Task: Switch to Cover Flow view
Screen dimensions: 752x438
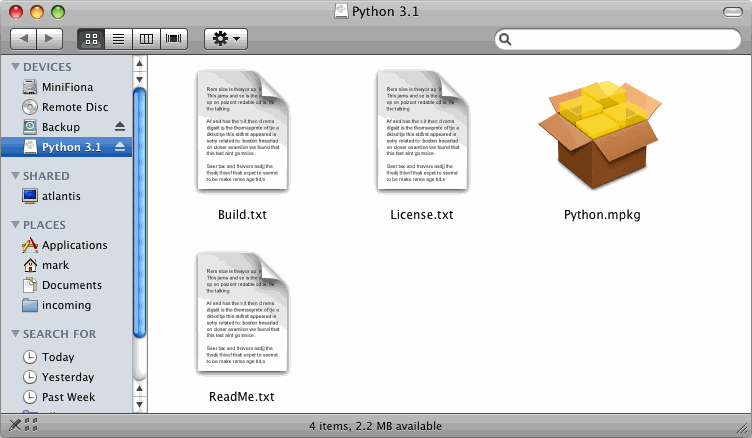Action: pyautogui.click(x=174, y=39)
